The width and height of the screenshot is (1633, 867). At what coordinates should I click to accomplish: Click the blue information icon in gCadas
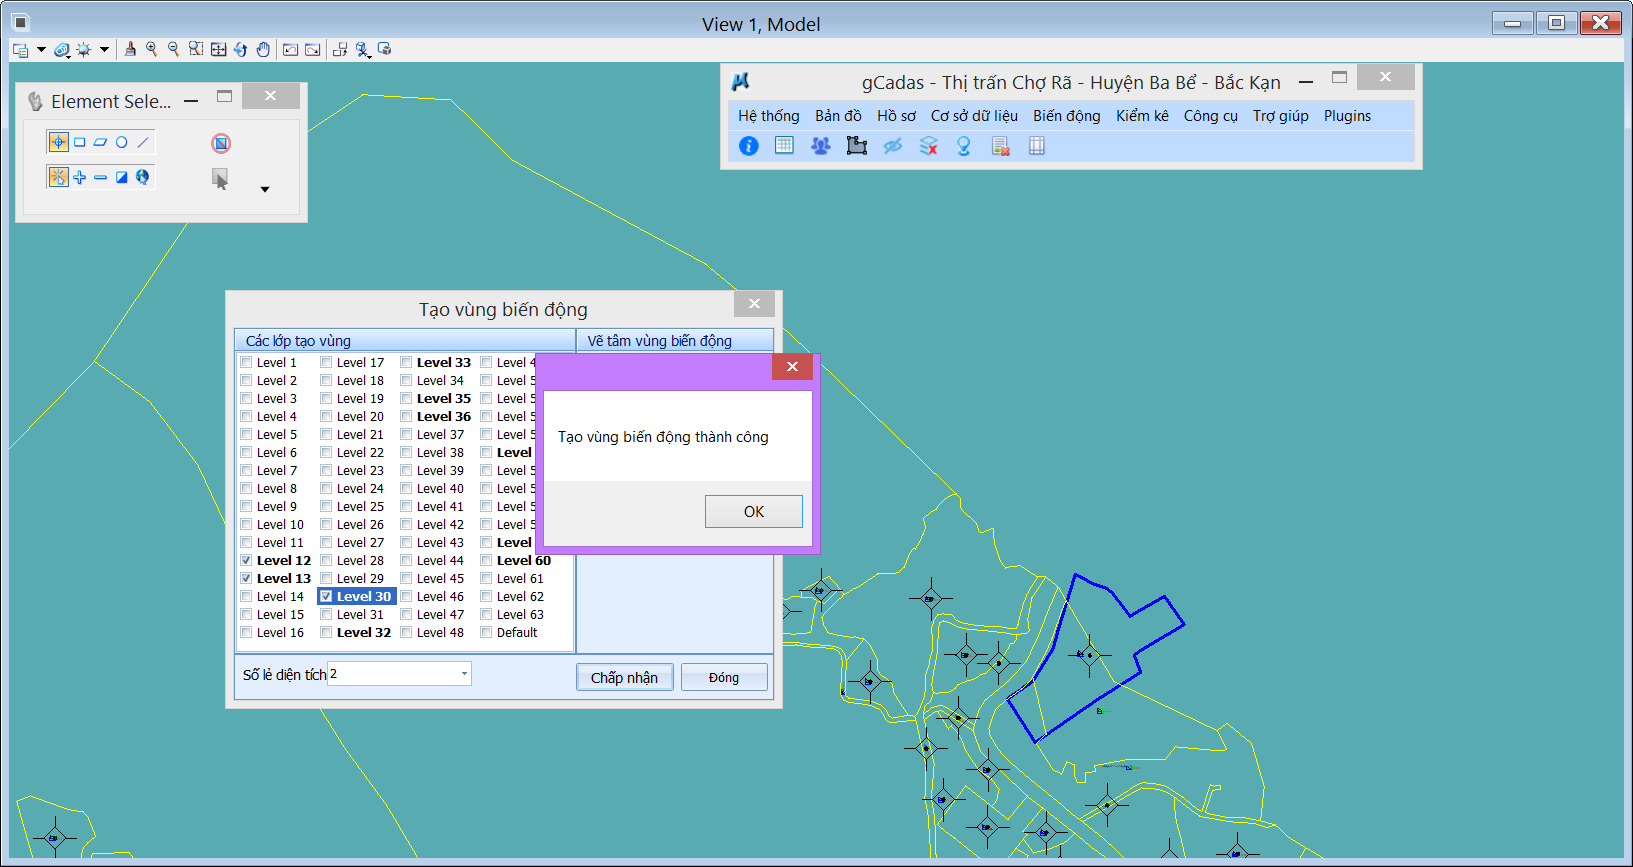[x=748, y=146]
